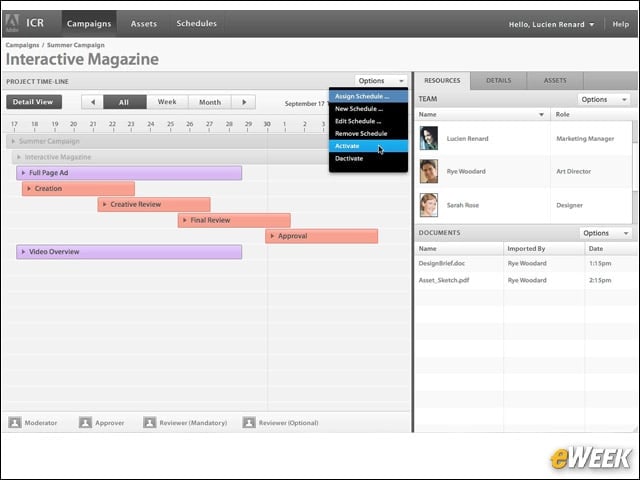Open Asset_Sketch.pdf document
Viewport: 640px width, 480px height.
click(x=444, y=280)
